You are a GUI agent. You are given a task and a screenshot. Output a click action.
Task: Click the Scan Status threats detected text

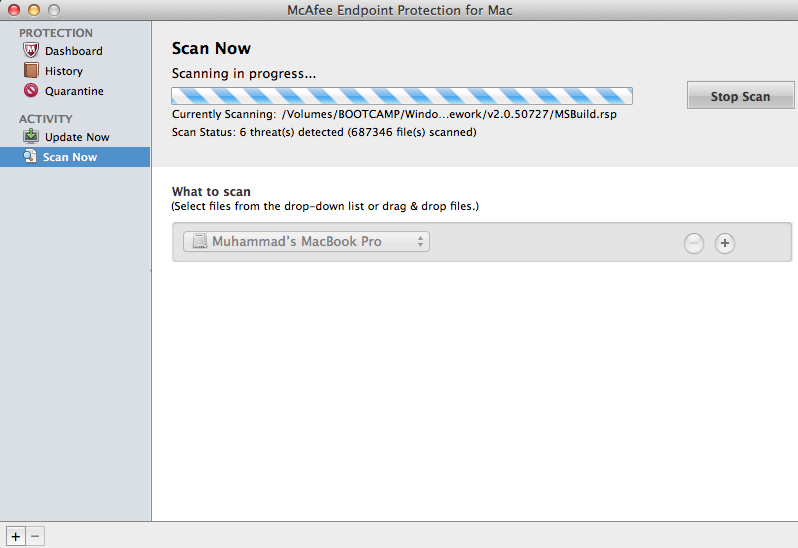coord(324,132)
